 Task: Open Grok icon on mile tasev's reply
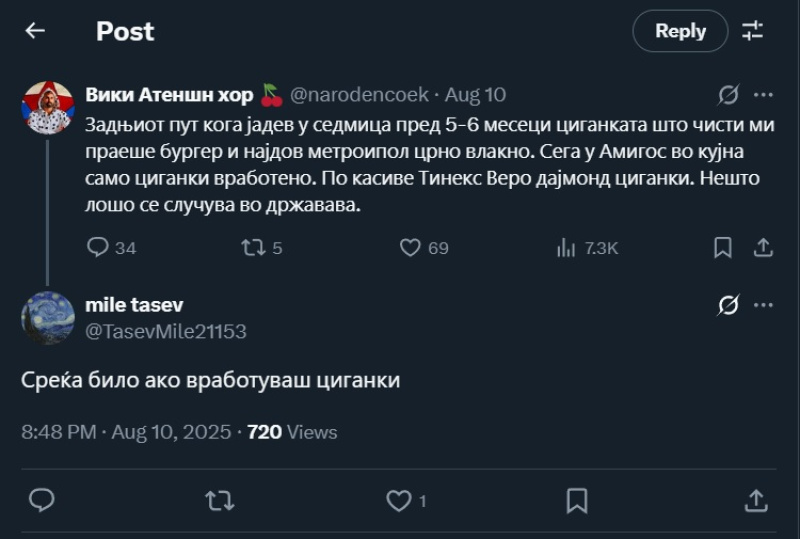pyautogui.click(x=728, y=306)
